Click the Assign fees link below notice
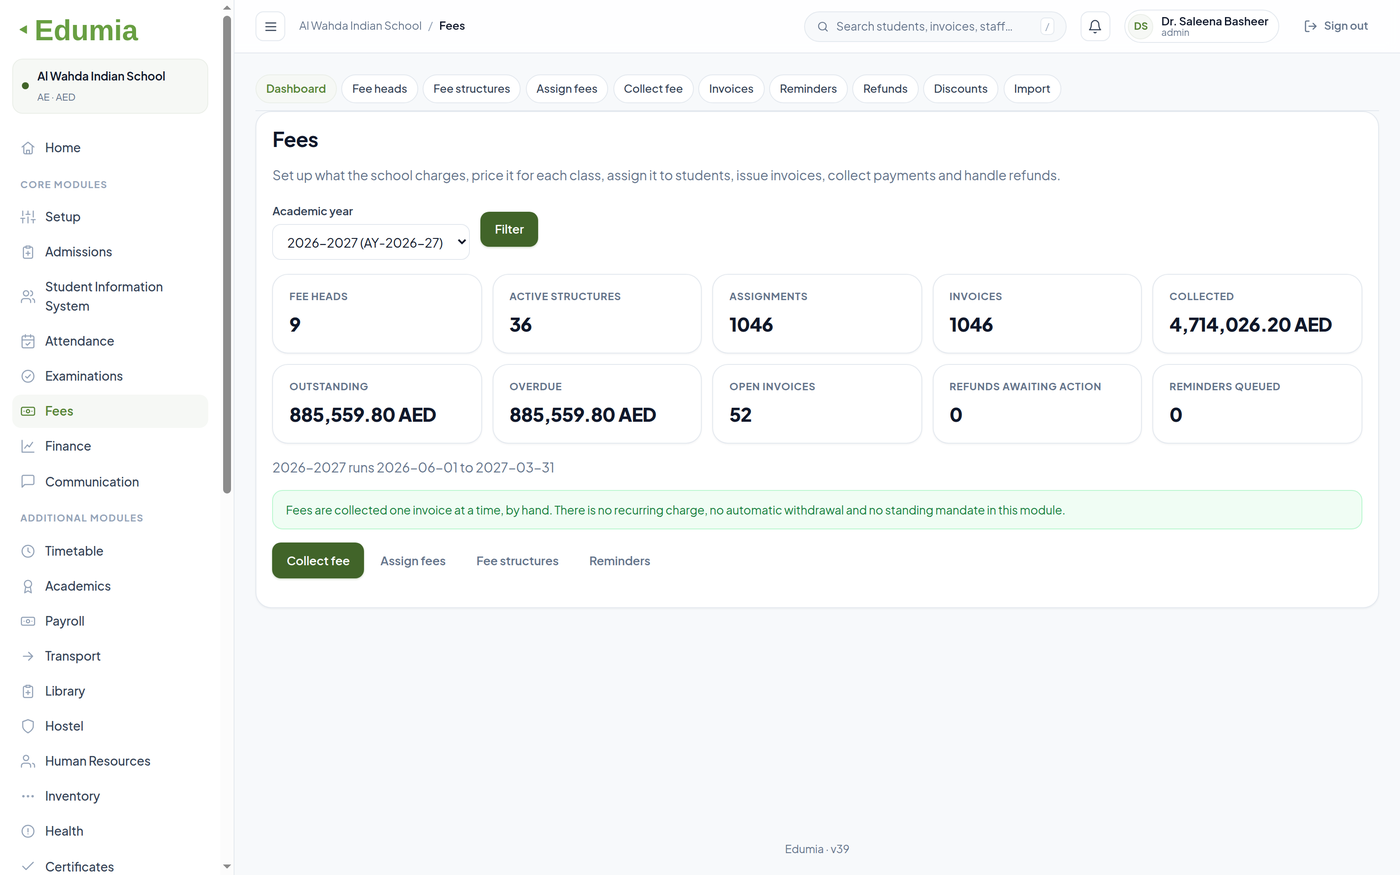Screen dimensions: 1400x875 [413, 561]
